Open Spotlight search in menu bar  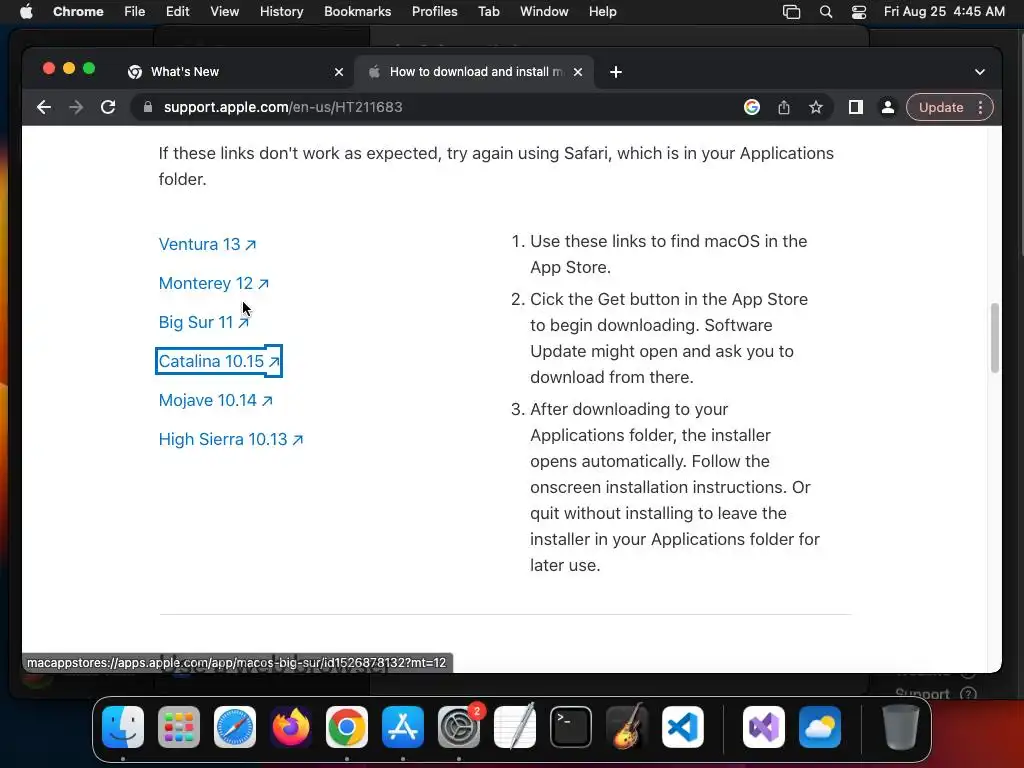825,12
